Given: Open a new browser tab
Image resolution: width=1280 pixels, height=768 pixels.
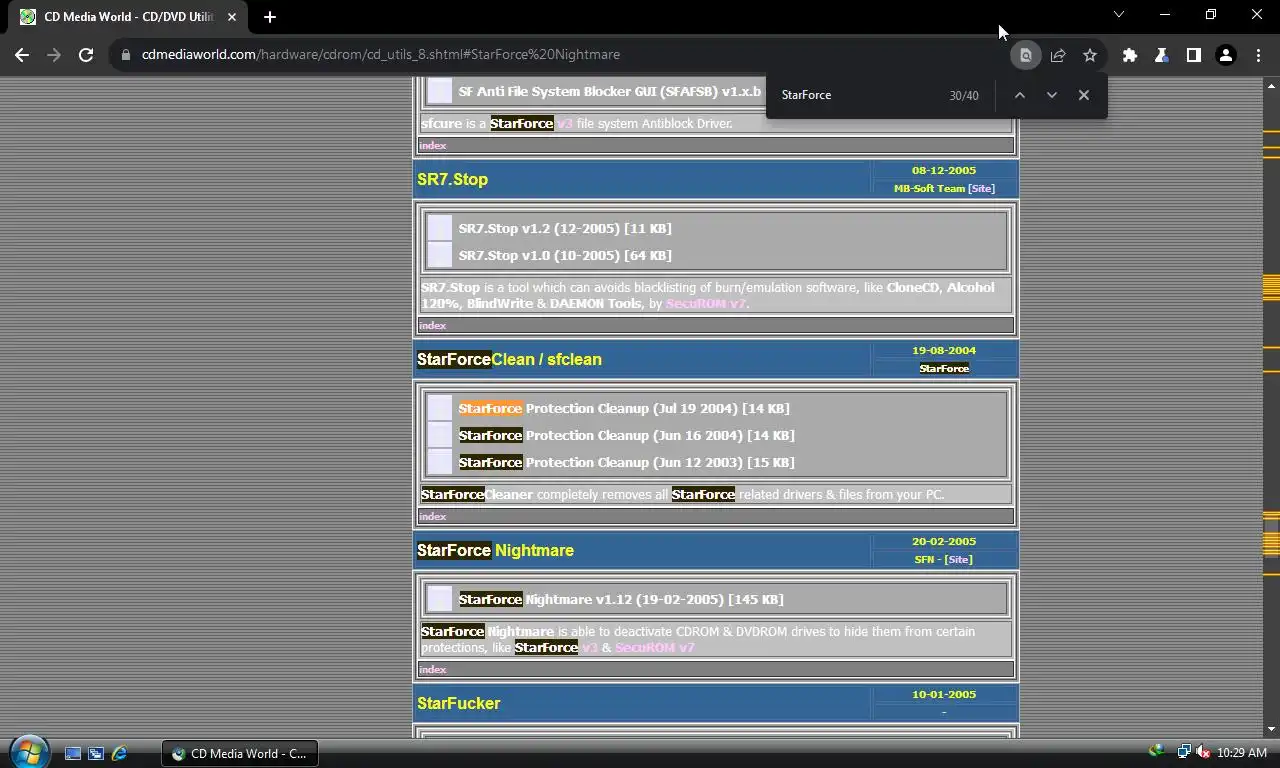Looking at the screenshot, I should coord(270,17).
